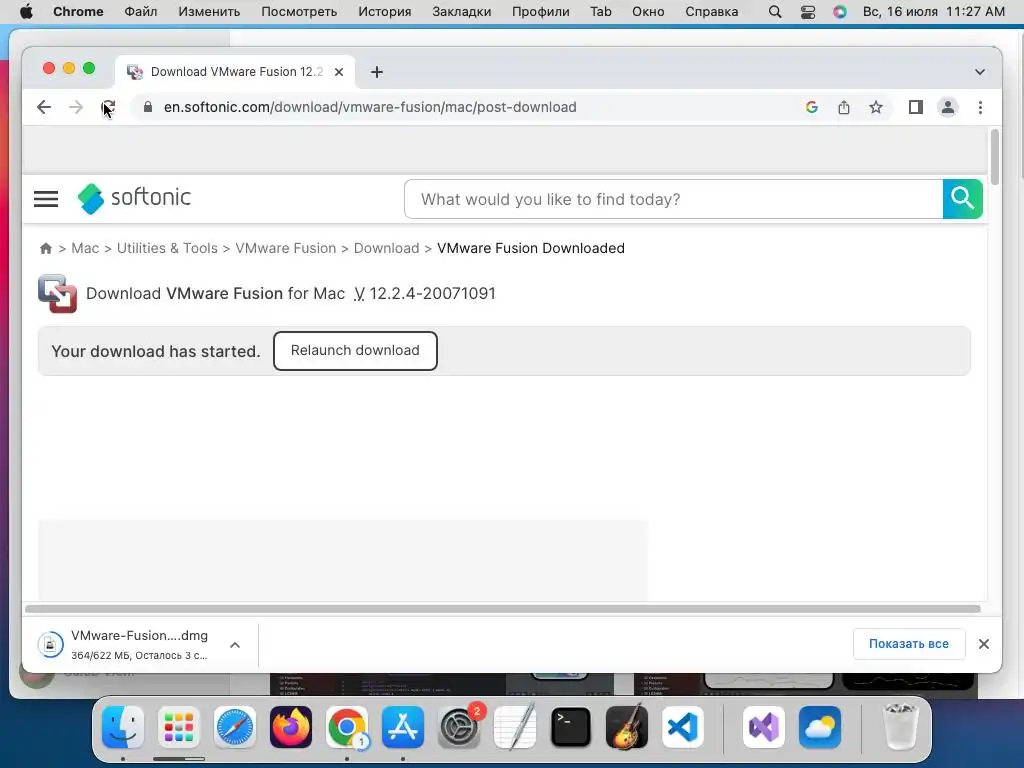Launch Firefox from the Dock
This screenshot has width=1024, height=768.
click(x=291, y=727)
